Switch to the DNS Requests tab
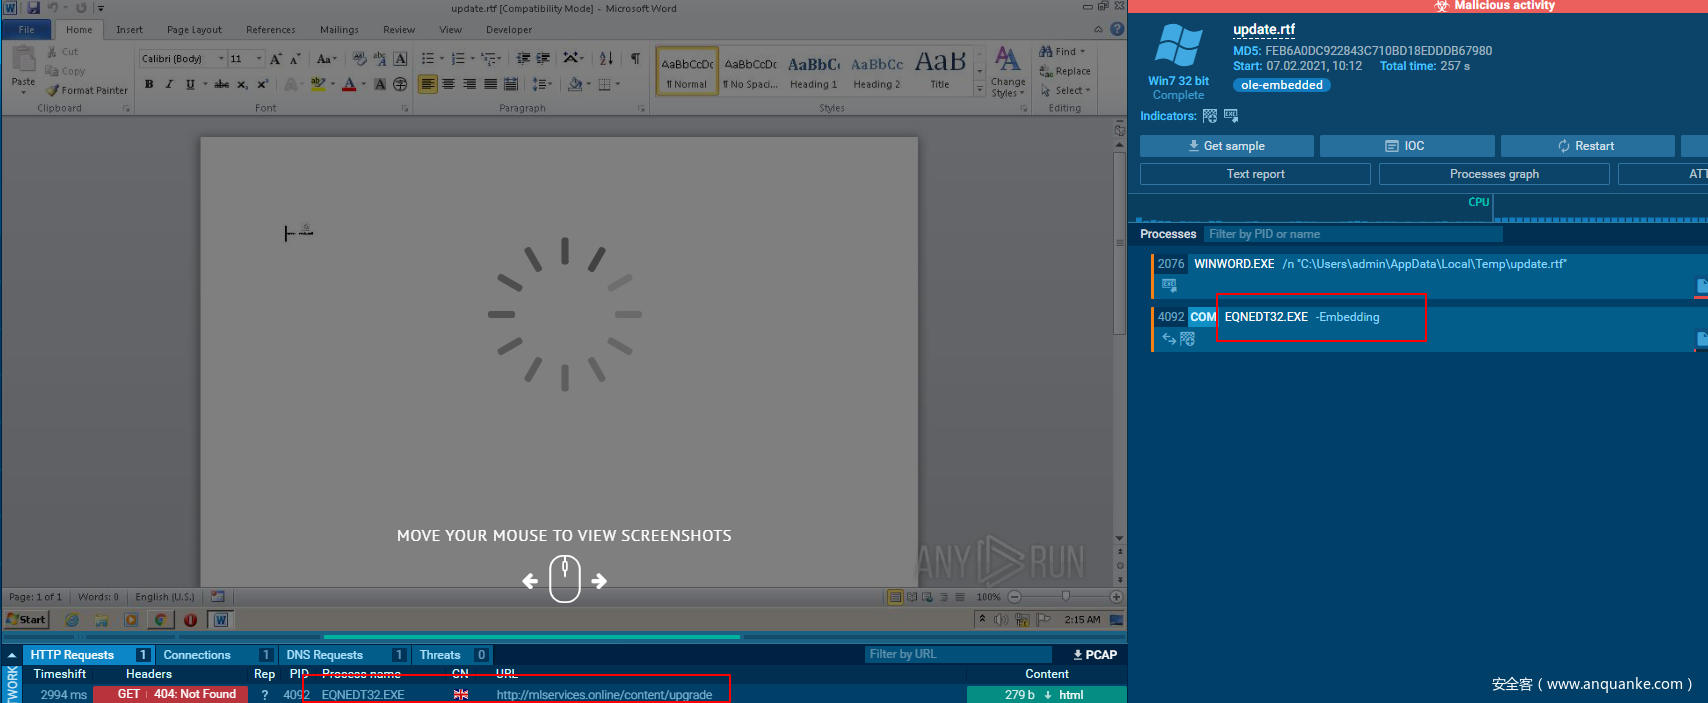 click(325, 655)
